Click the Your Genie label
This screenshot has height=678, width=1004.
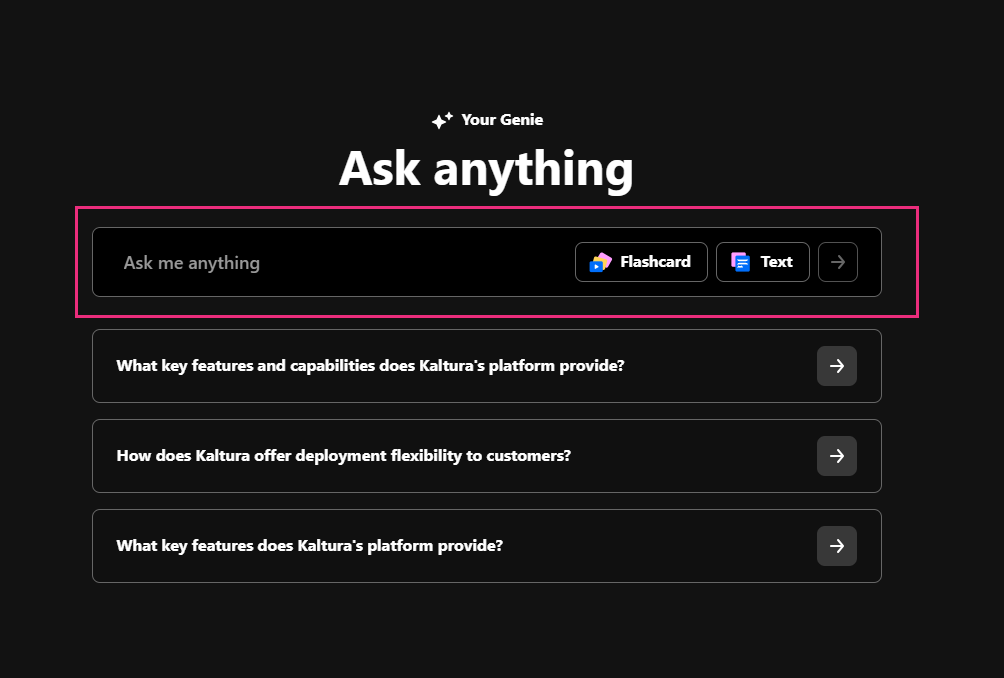[x=502, y=120]
